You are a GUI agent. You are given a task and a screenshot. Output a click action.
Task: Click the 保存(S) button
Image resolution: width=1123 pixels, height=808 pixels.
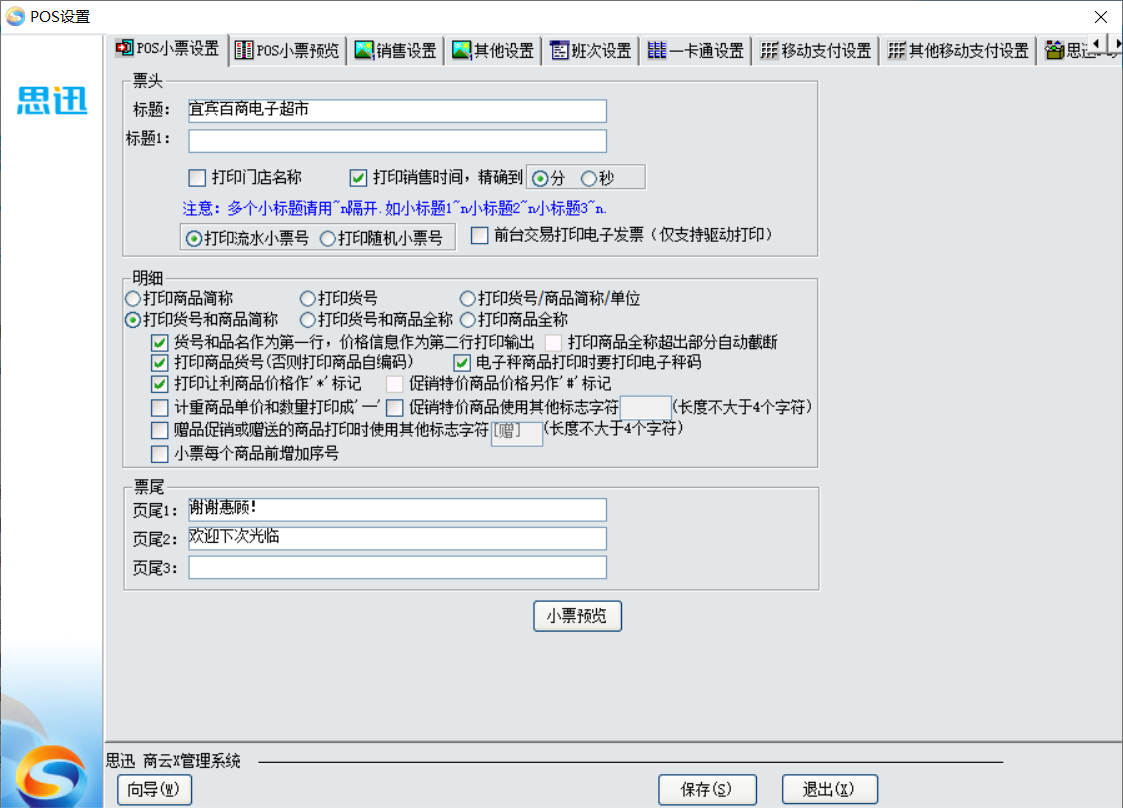(x=707, y=790)
